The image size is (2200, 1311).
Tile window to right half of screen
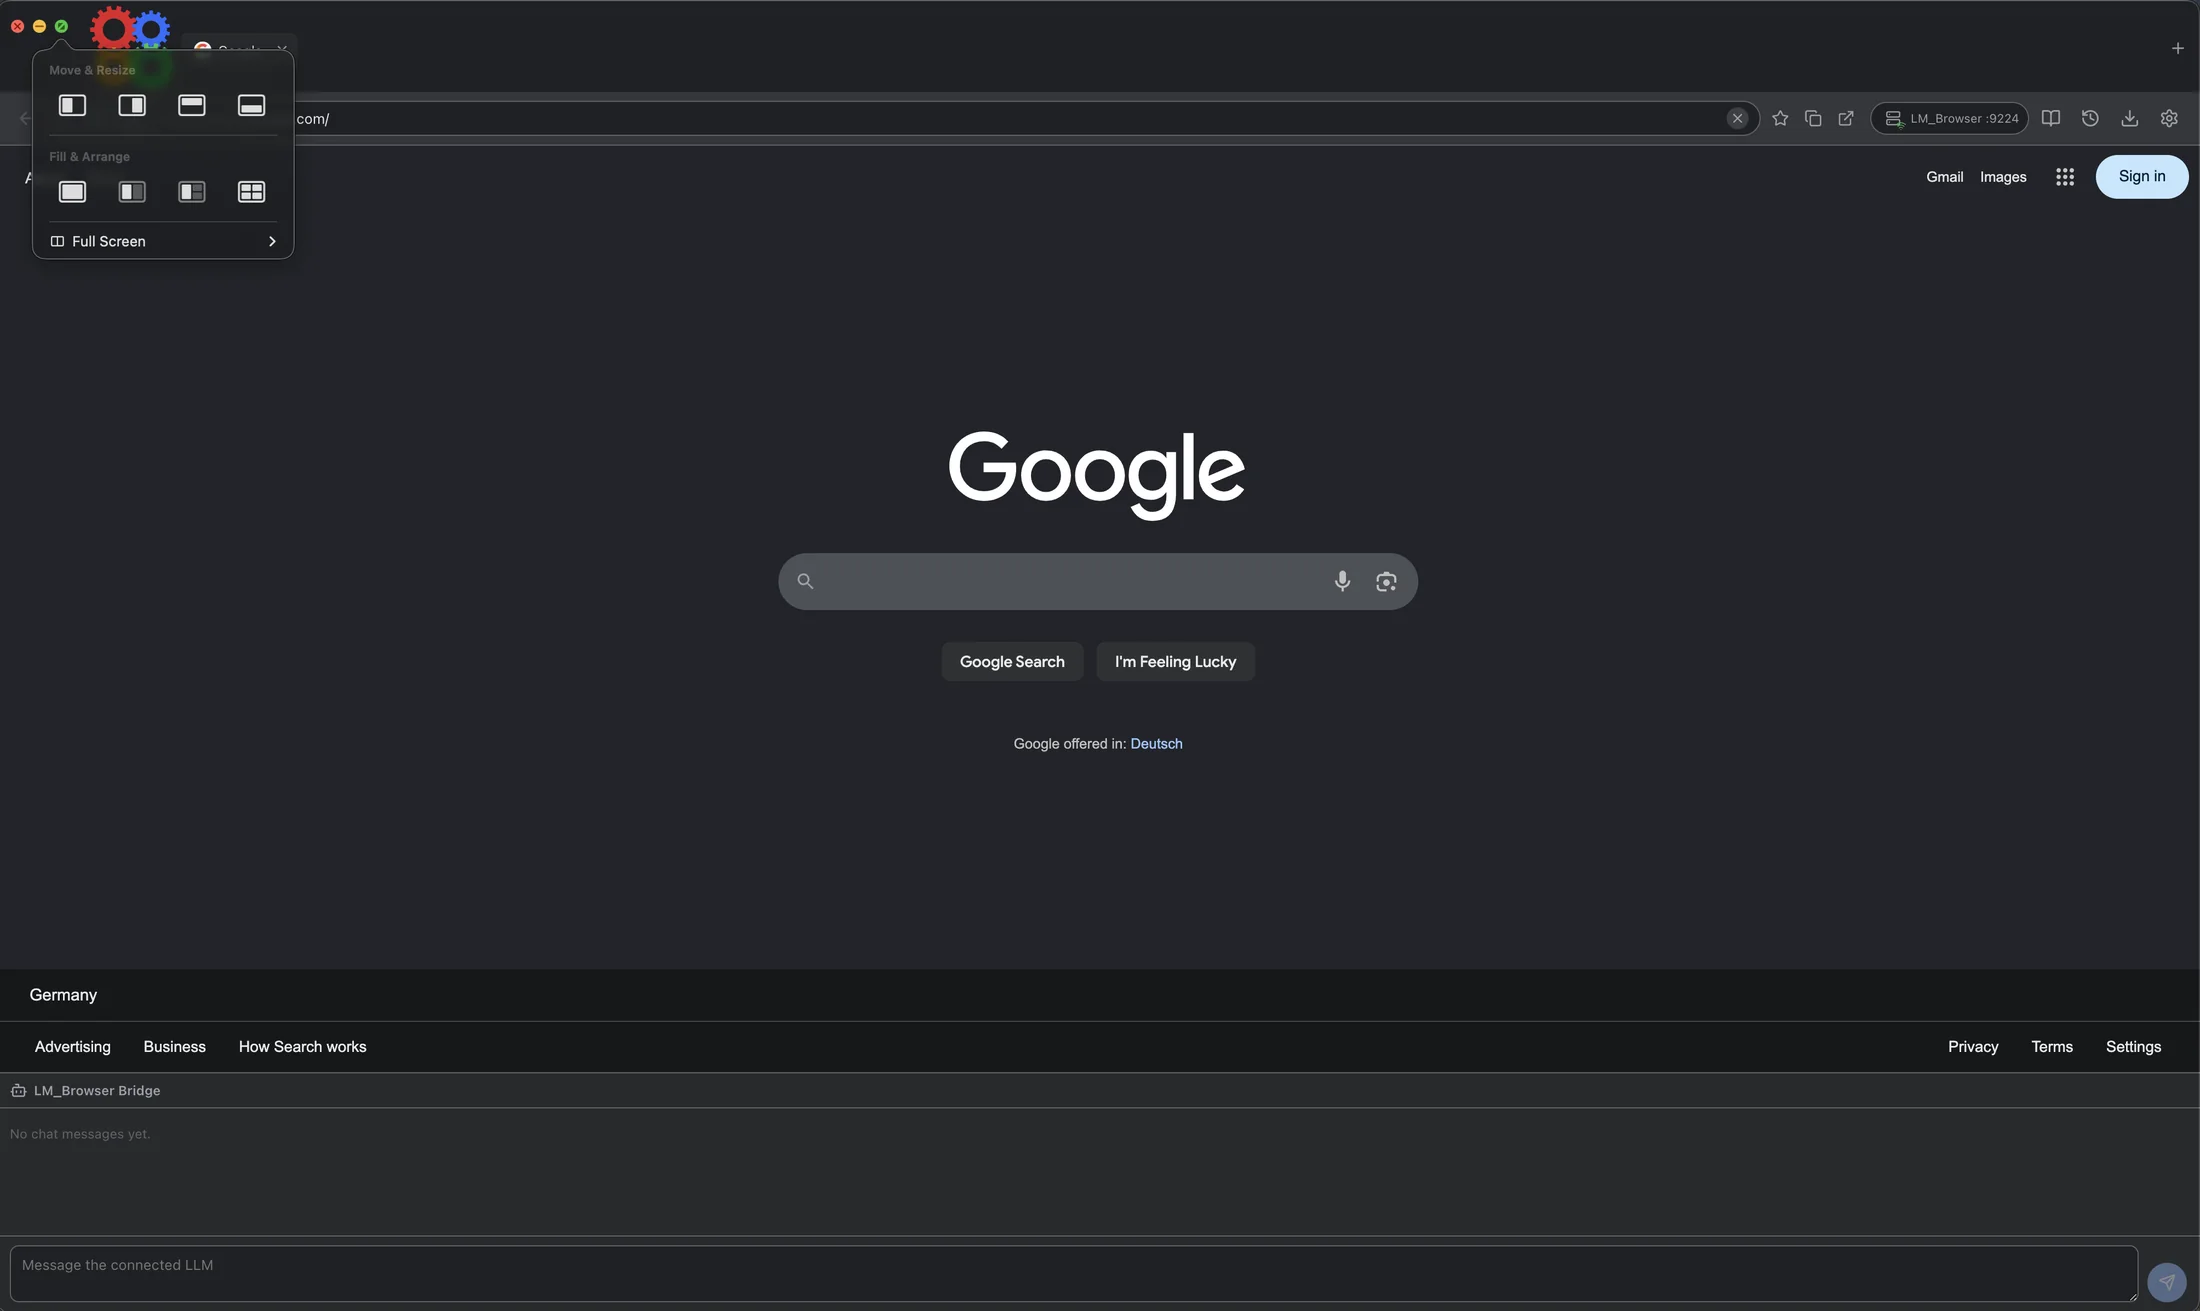[132, 105]
